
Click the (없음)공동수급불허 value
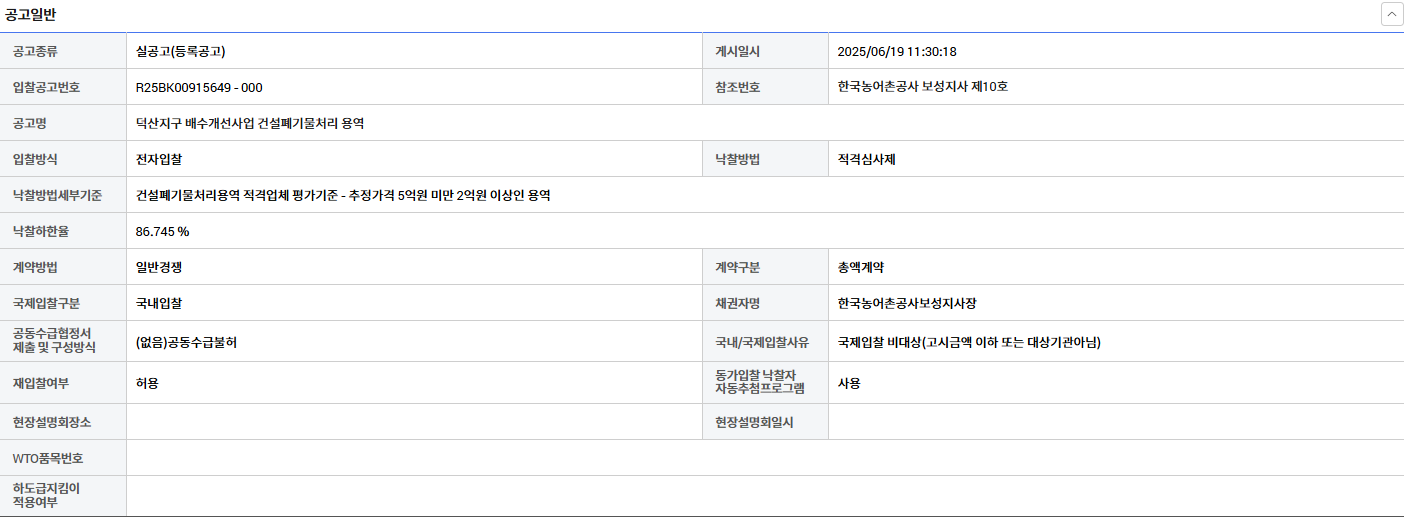click(x=186, y=342)
